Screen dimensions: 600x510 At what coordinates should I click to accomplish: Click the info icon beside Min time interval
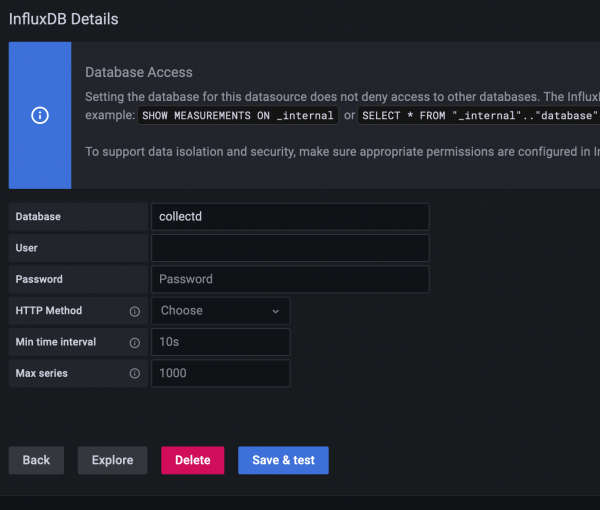pyautogui.click(x=135, y=343)
